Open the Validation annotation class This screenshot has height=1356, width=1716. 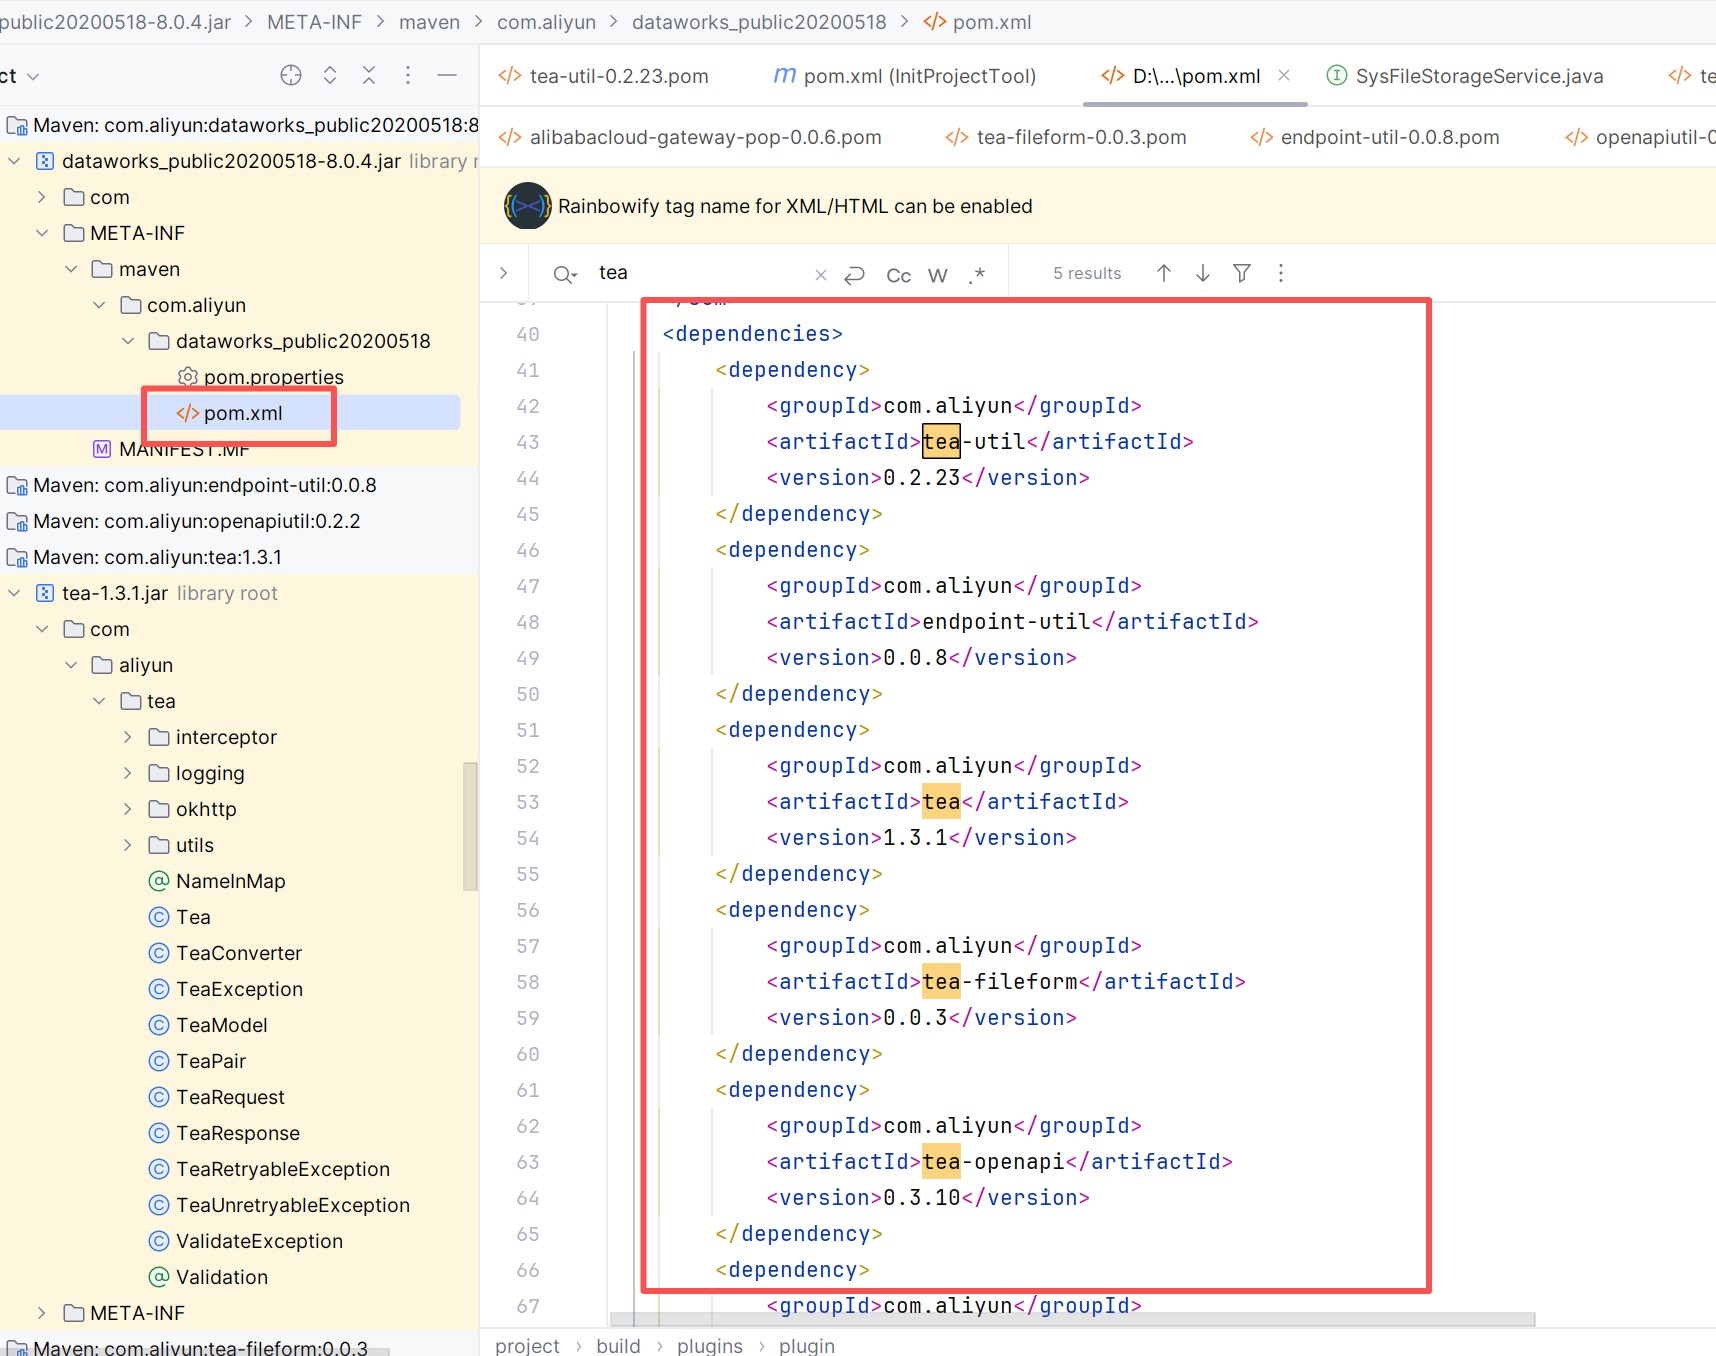point(209,1277)
